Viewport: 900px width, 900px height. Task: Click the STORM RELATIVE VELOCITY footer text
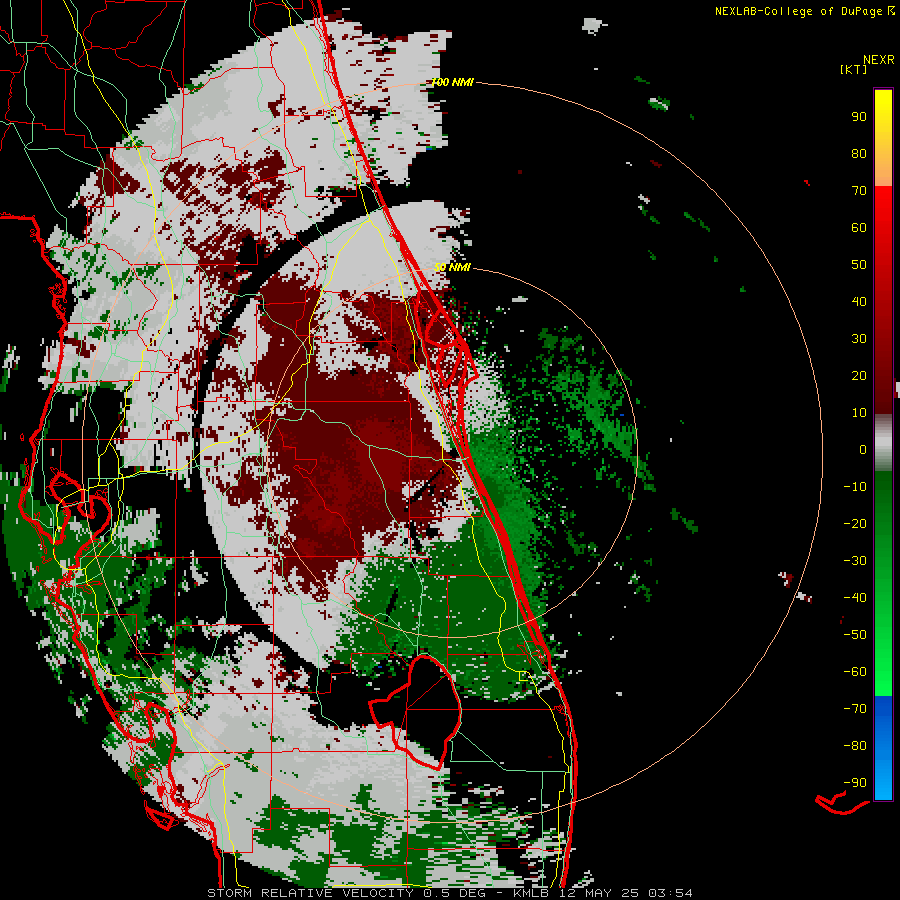click(310, 893)
